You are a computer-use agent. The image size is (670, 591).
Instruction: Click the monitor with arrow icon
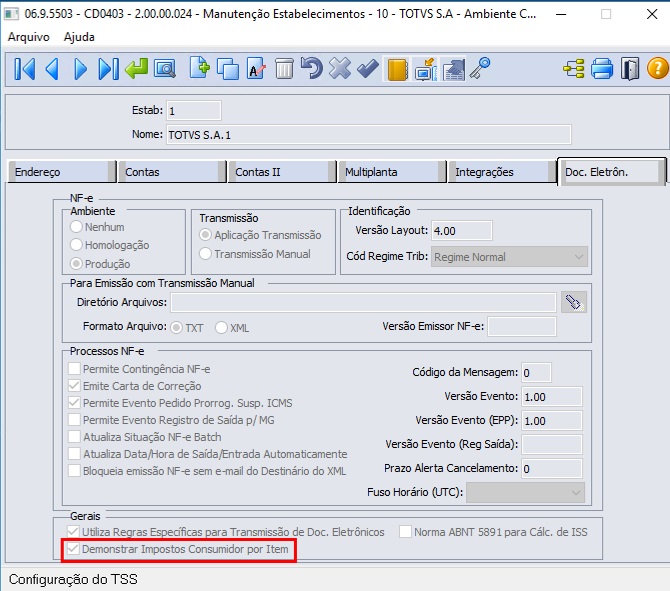coord(425,69)
